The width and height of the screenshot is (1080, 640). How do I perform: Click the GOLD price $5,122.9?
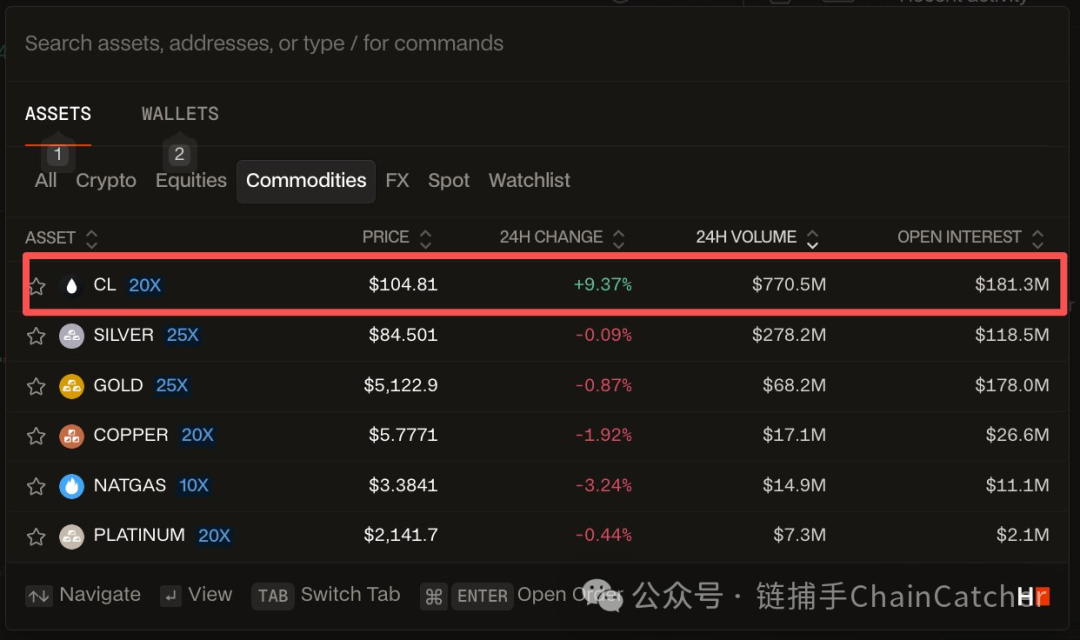tap(401, 385)
